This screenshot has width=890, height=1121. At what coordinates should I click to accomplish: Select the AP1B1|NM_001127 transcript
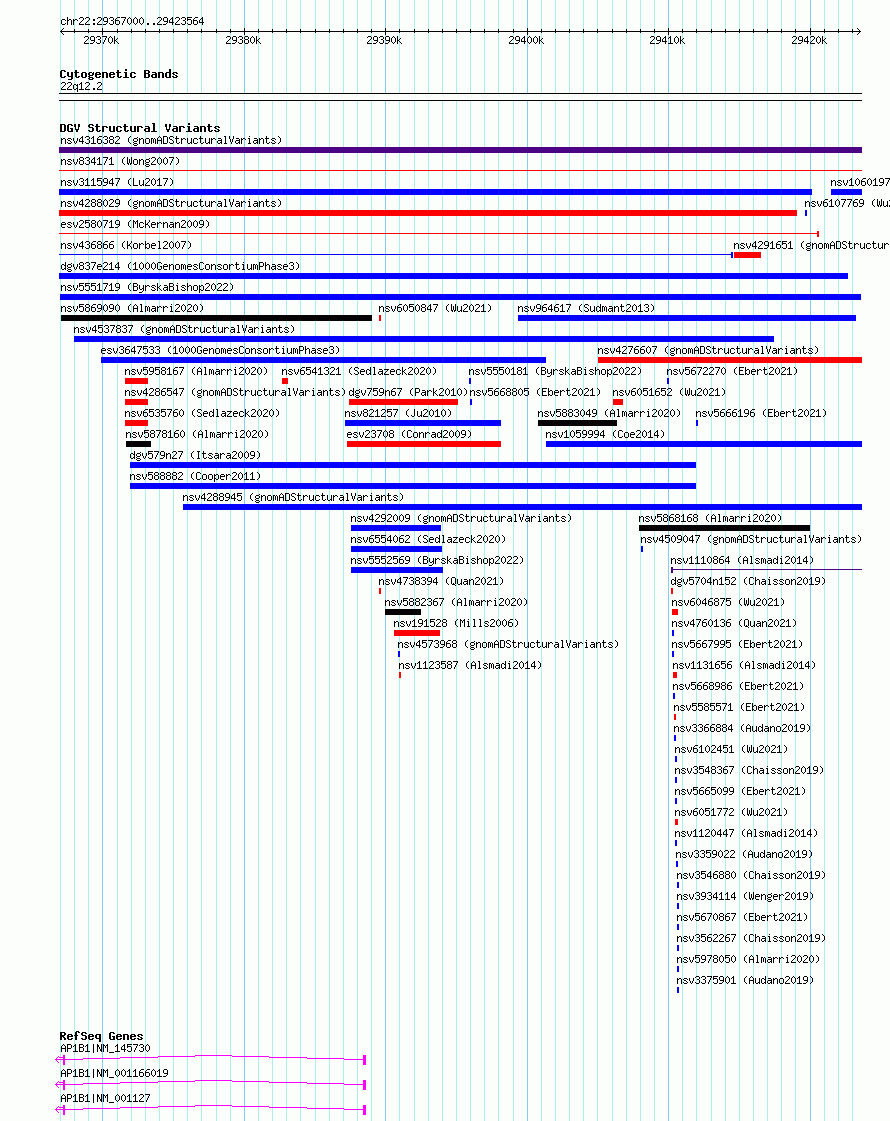click(105, 1098)
